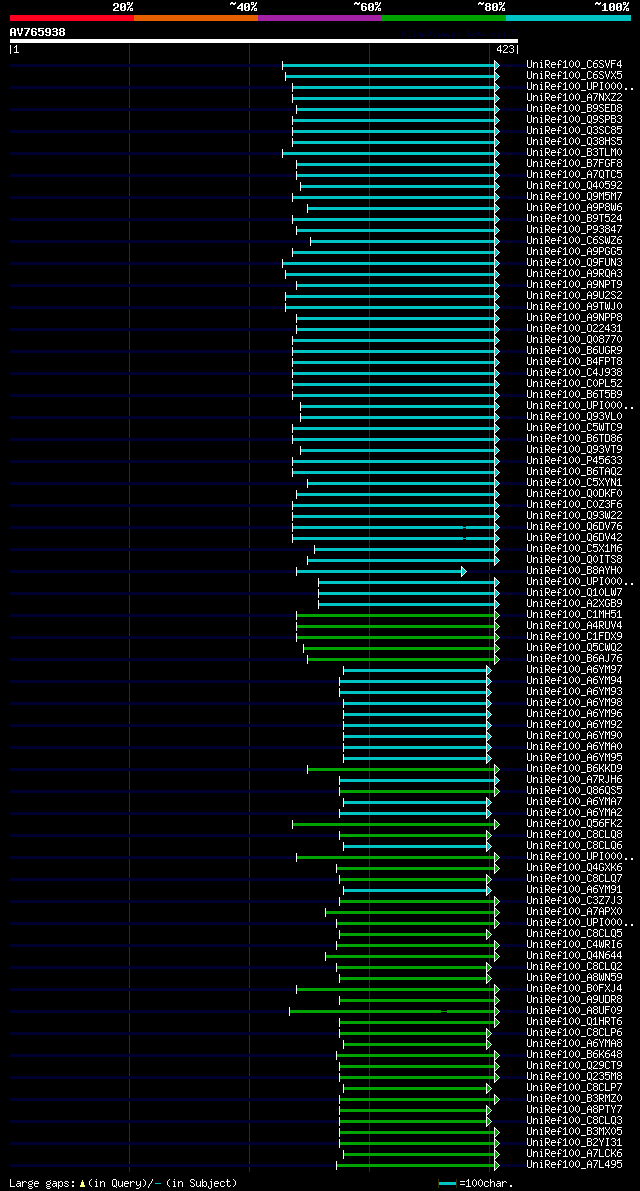Click the green ~80% legend segment
Image resolution: width=640 pixels, height=1191 pixels.
444,17
